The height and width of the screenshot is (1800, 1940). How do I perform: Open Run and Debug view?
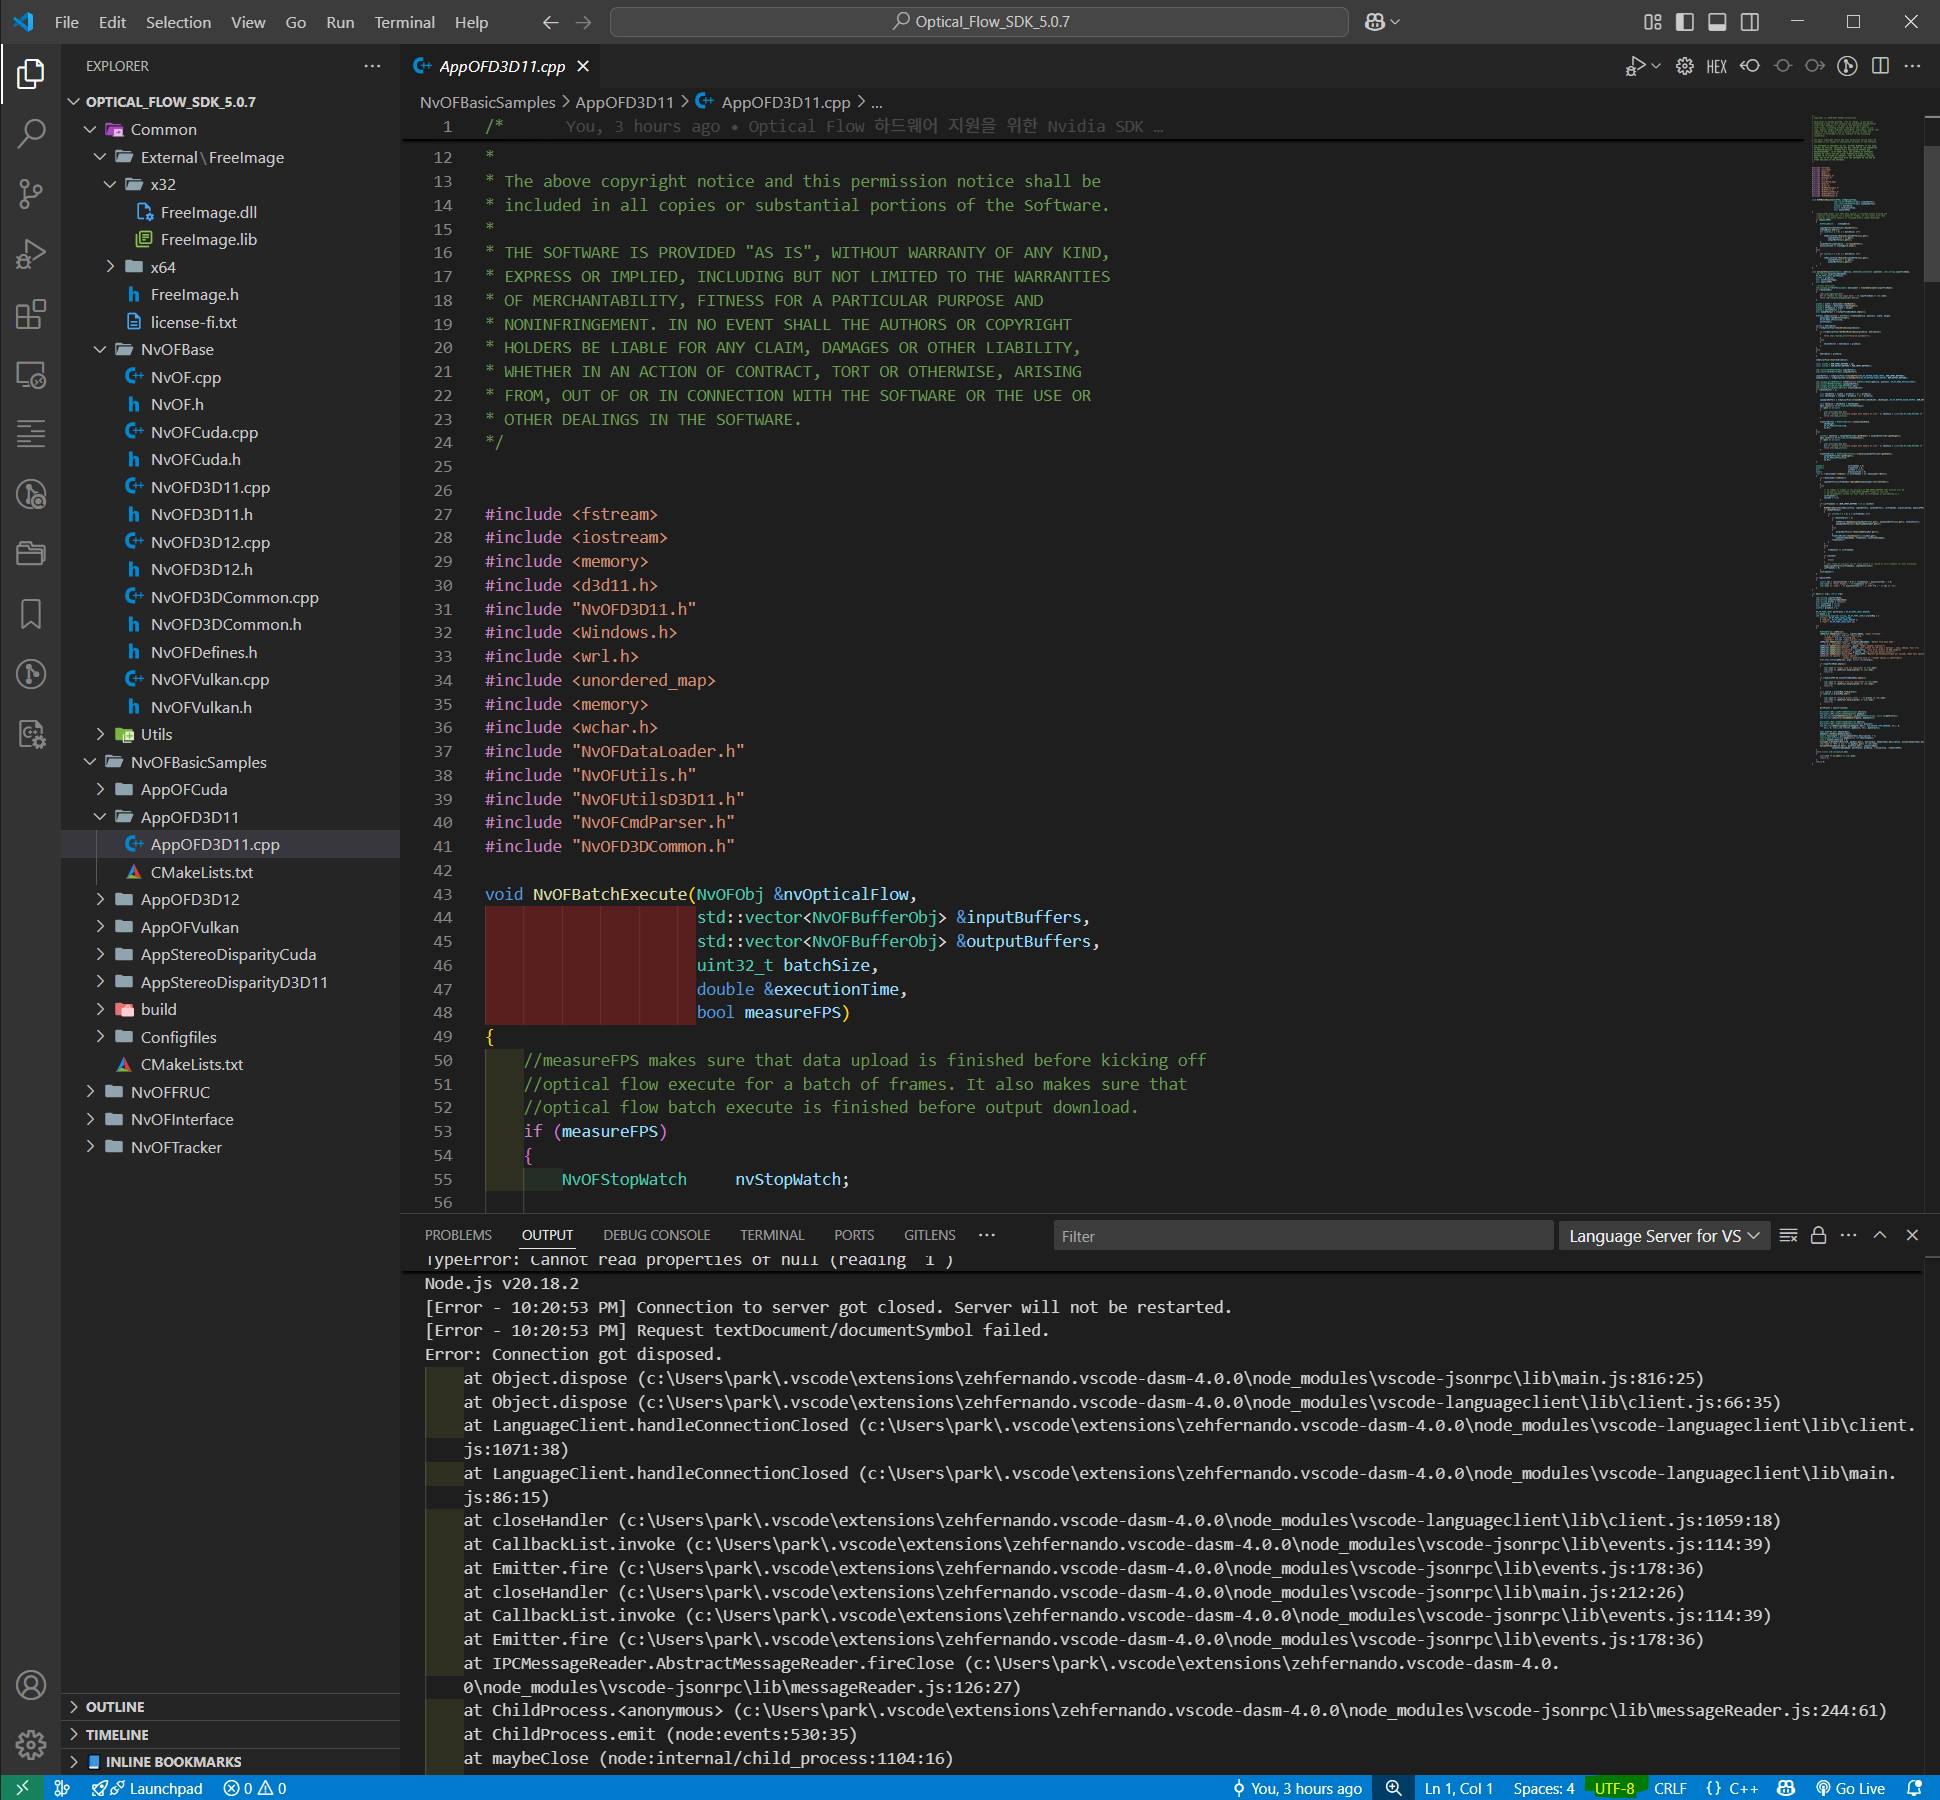[31, 254]
